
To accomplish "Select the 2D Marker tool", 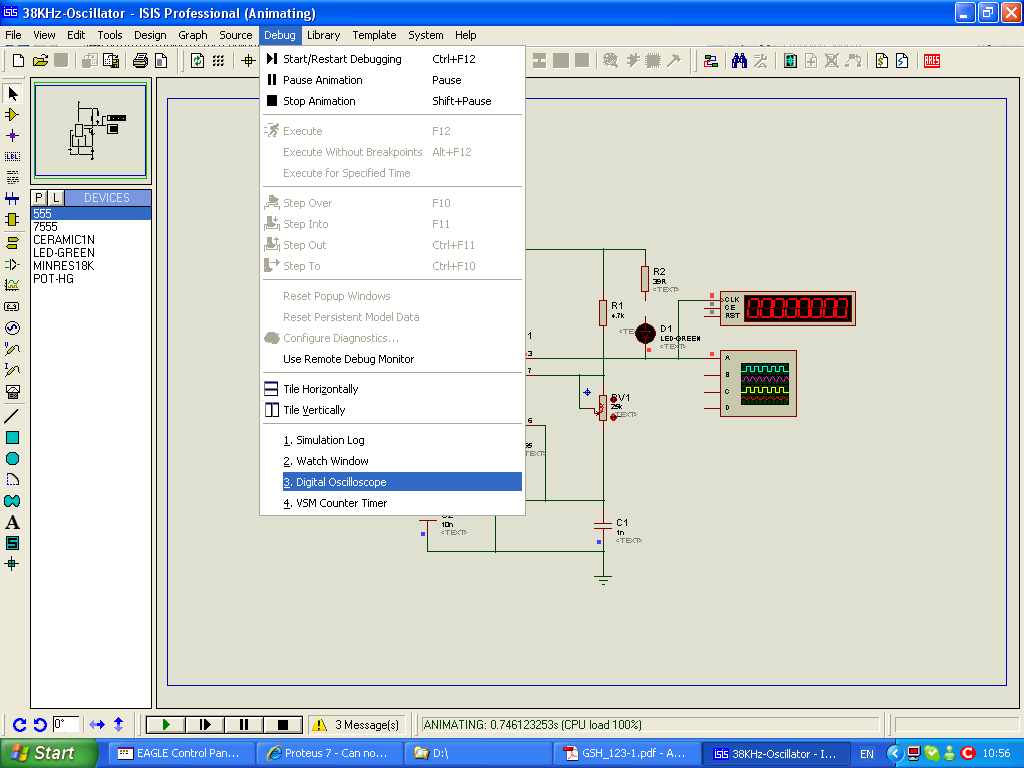I will 12,564.
